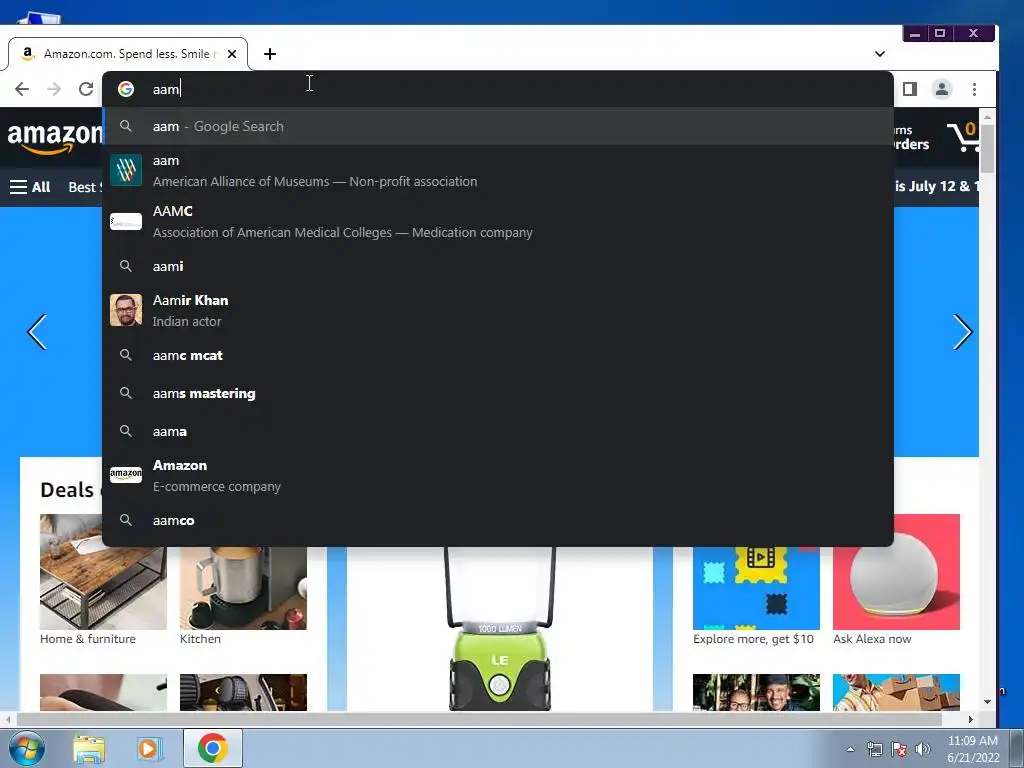Open a new tab with plus button
Screen dimensions: 1024x768
coord(270,54)
